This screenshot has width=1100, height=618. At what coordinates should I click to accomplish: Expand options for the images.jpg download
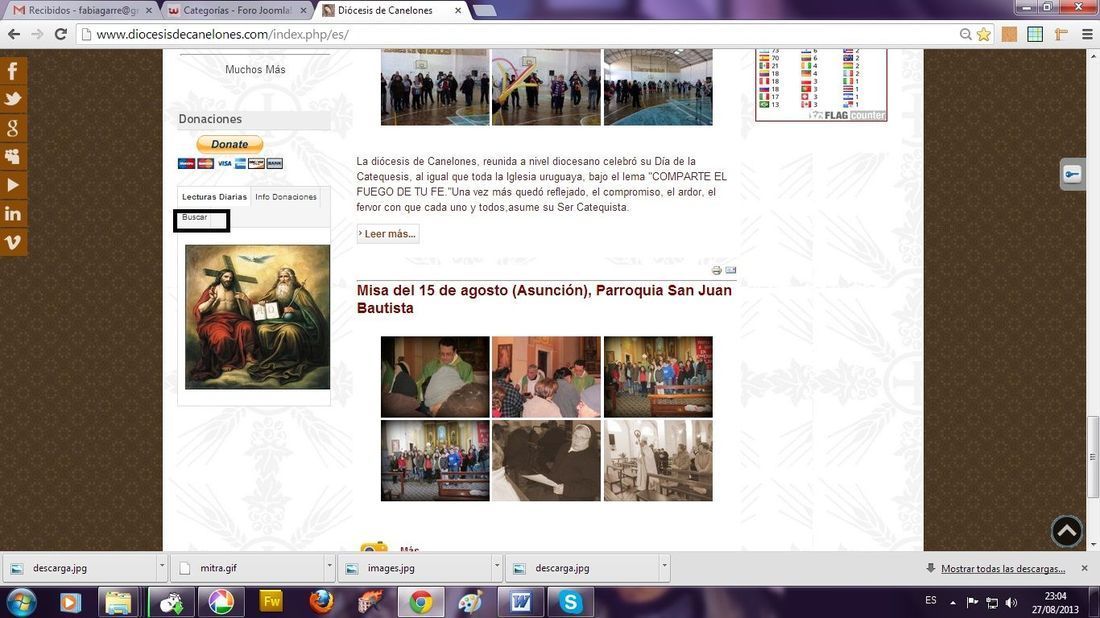[x=497, y=565]
